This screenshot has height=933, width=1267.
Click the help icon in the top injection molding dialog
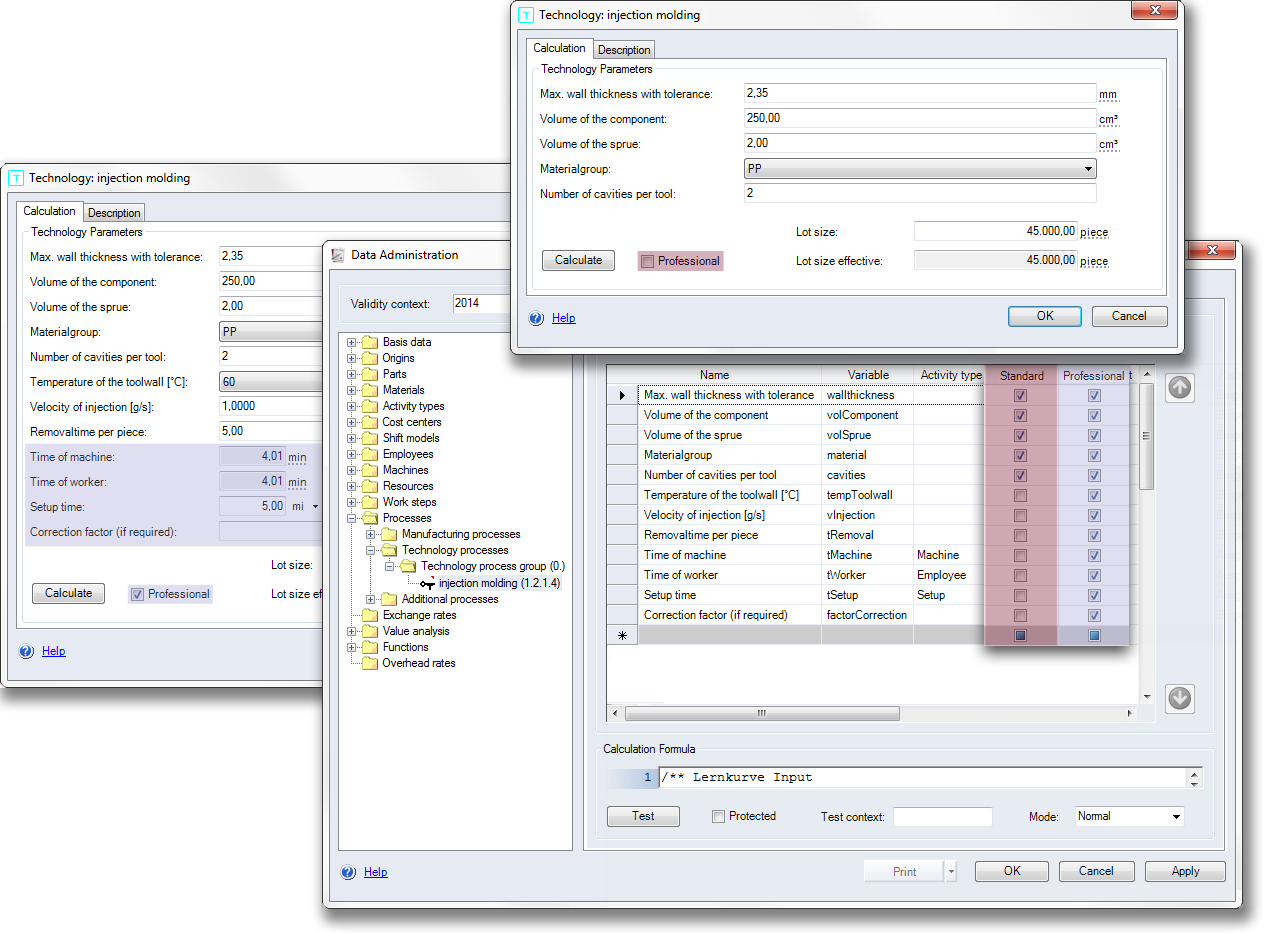click(x=537, y=318)
